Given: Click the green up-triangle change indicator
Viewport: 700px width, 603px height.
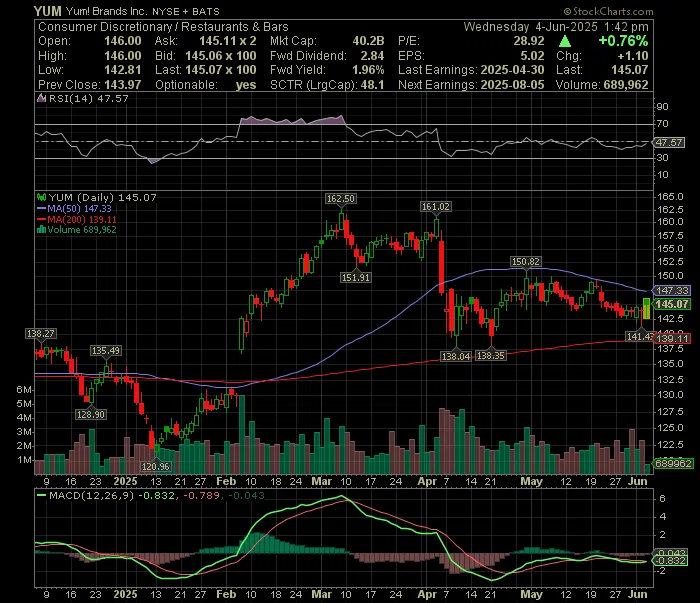Looking at the screenshot, I should coord(565,42).
